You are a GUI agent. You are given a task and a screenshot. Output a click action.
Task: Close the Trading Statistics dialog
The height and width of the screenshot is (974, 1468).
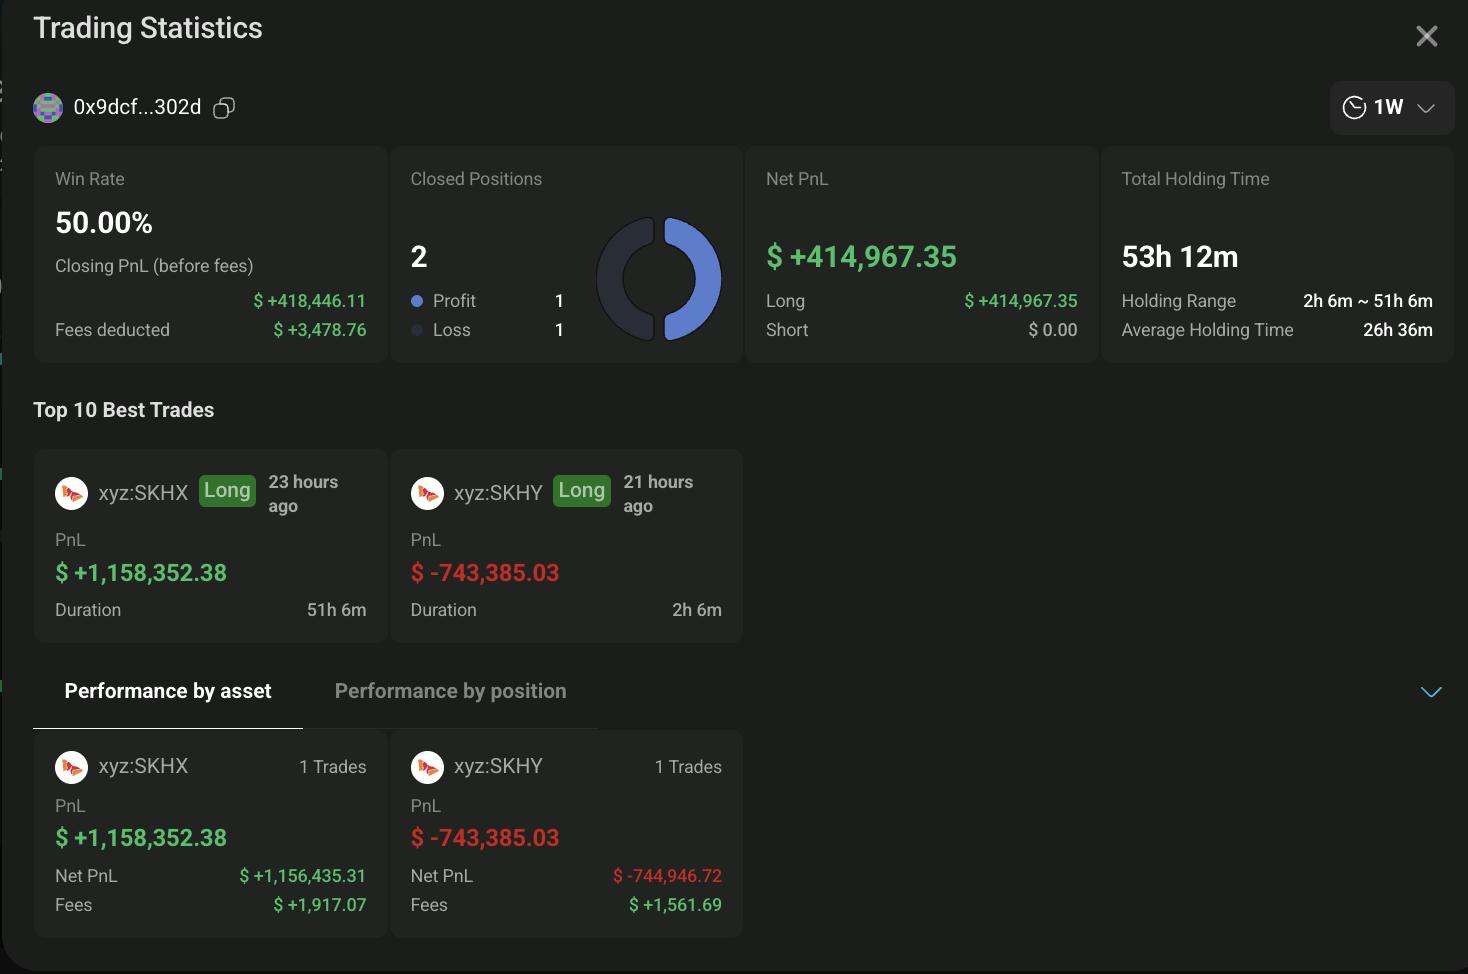[x=1427, y=36]
